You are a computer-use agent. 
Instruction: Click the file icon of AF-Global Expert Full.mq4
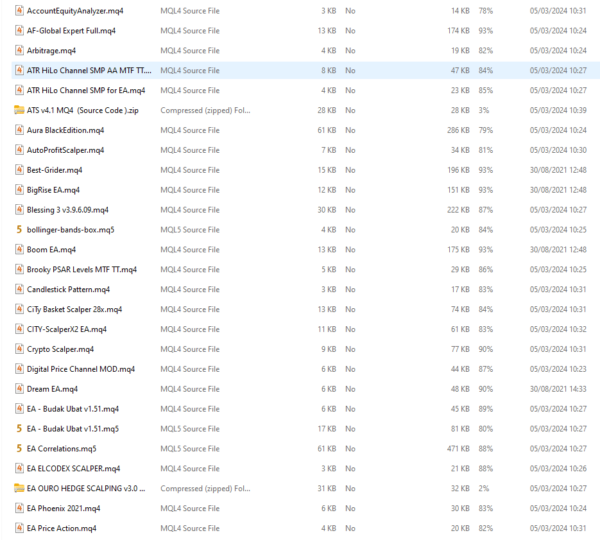(x=19, y=31)
